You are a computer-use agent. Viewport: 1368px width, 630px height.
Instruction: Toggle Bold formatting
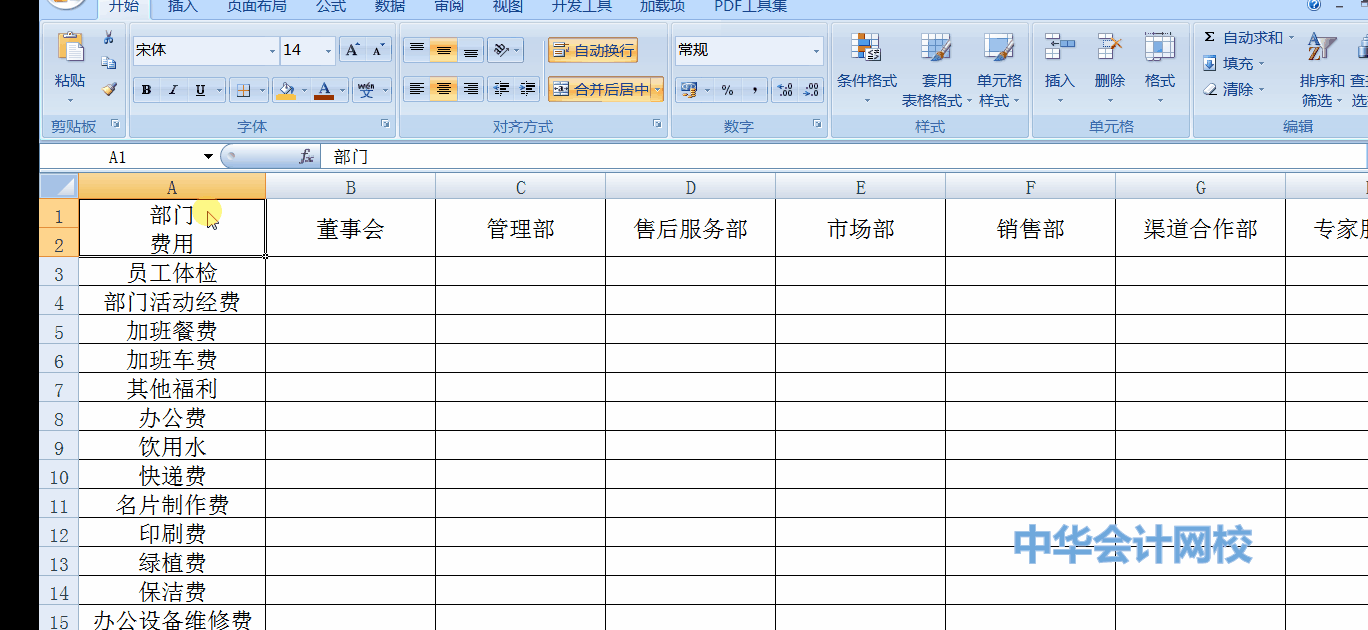[x=147, y=90]
